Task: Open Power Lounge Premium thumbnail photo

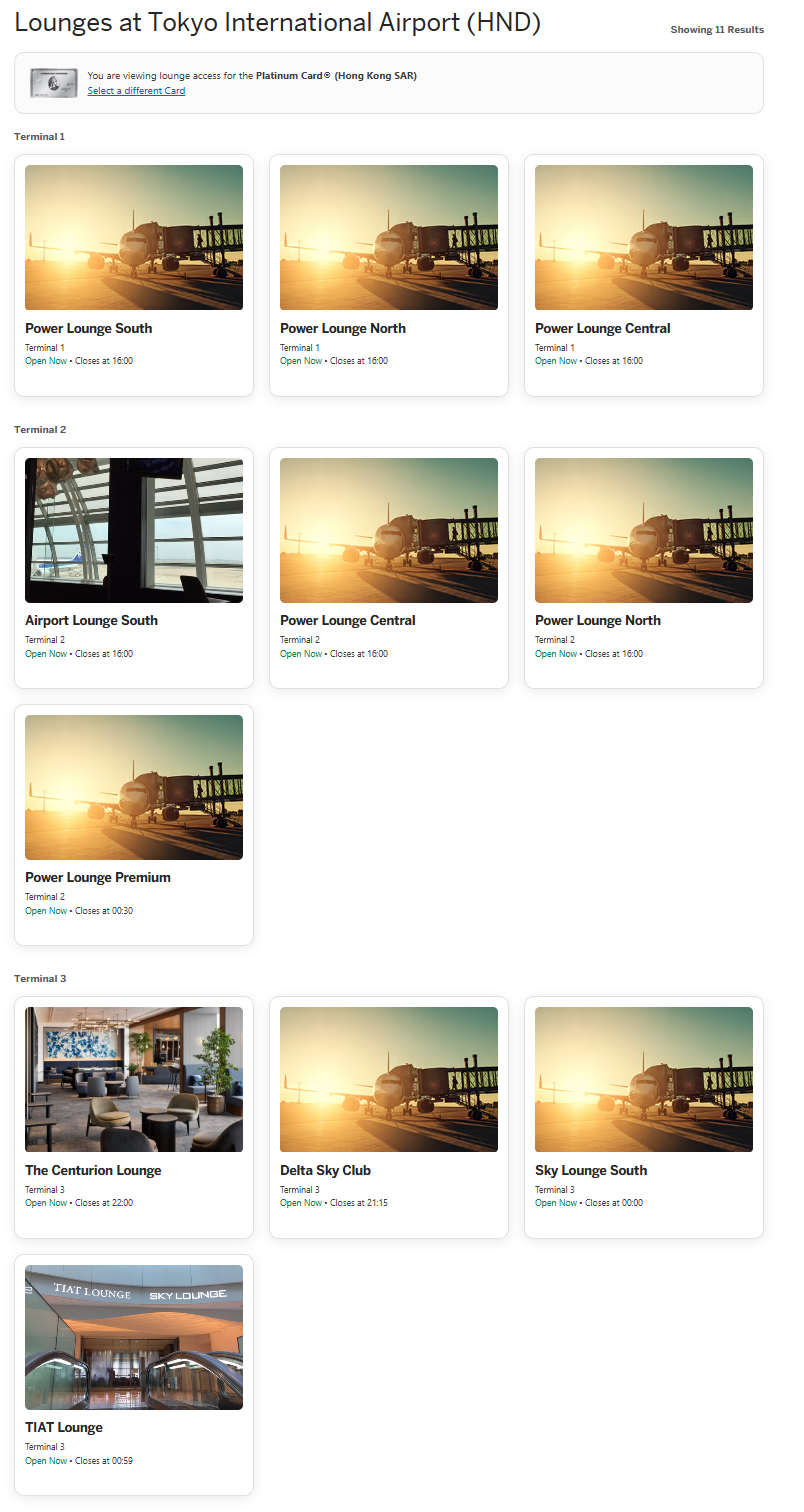Action: 134,787
